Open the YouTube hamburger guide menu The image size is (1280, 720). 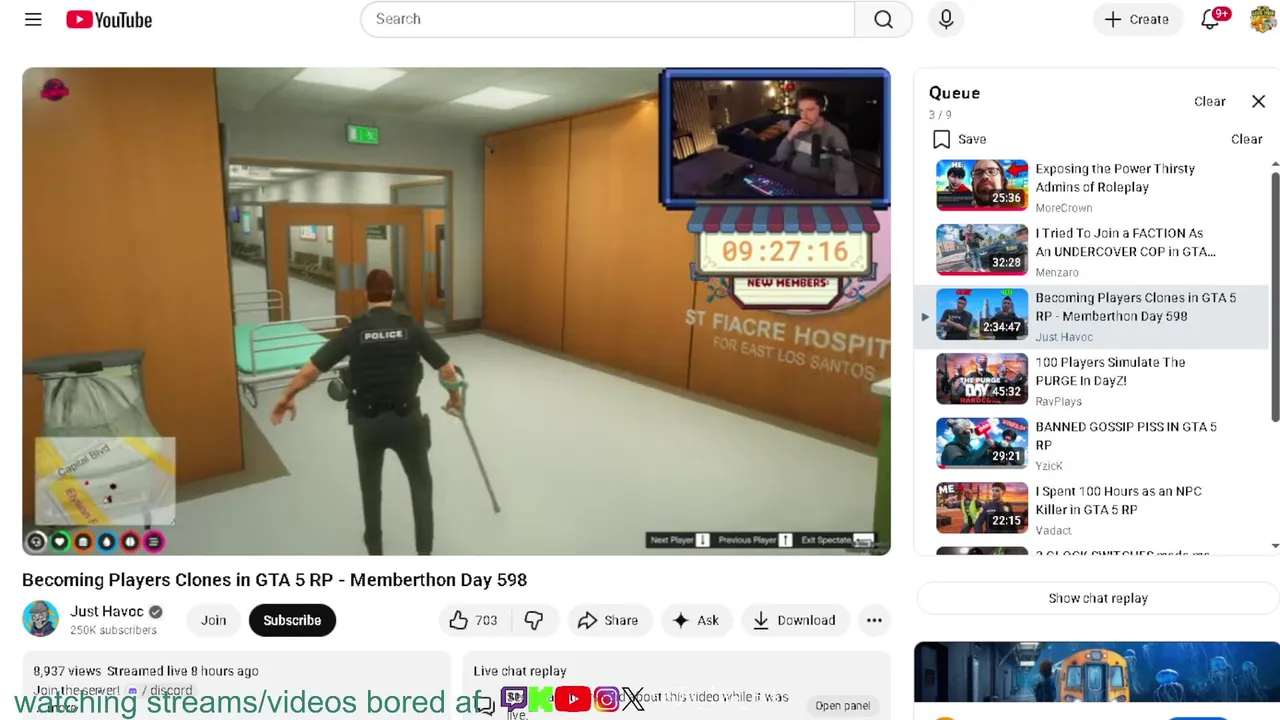pyautogui.click(x=33, y=19)
